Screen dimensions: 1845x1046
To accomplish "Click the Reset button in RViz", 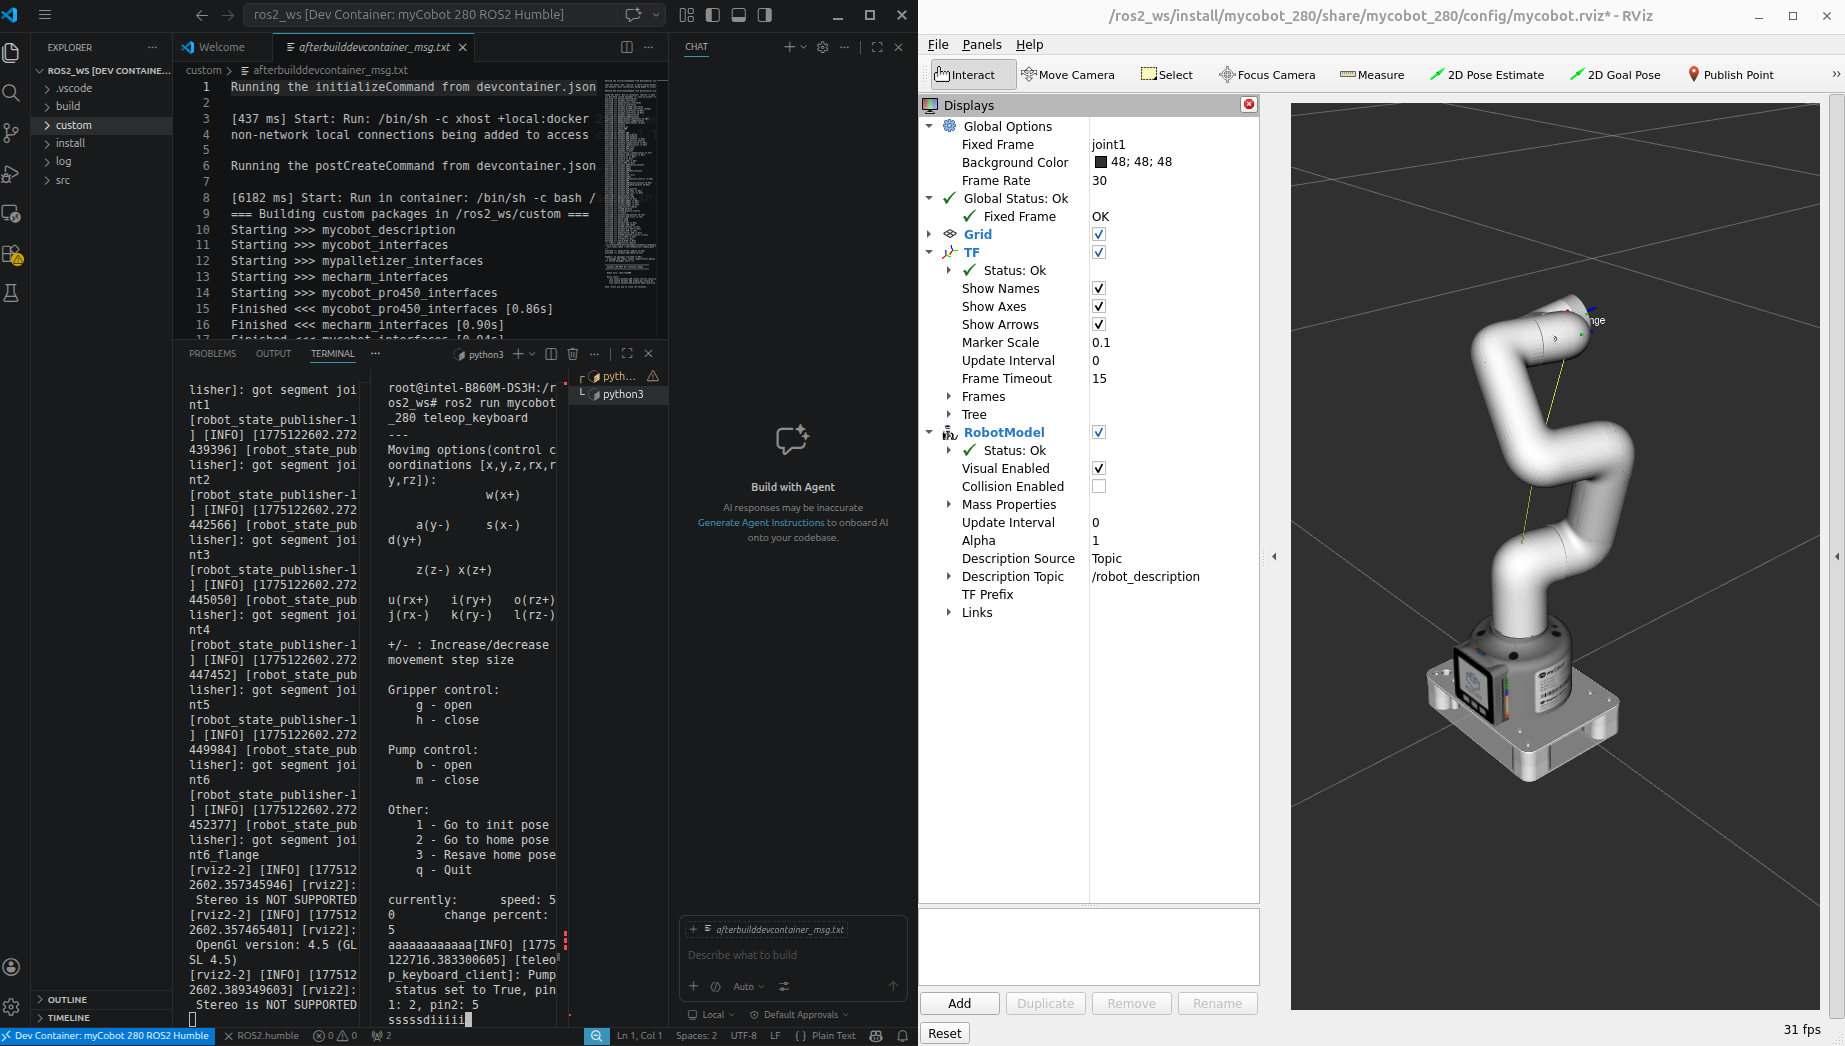I will tap(944, 1034).
